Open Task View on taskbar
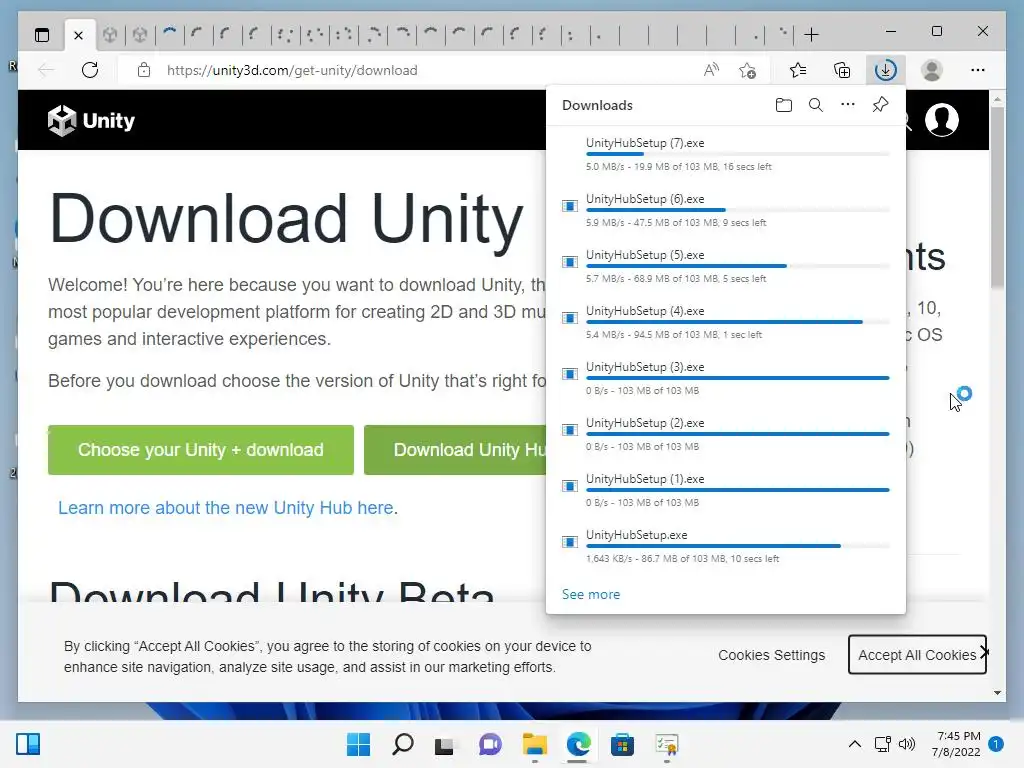 (x=444, y=744)
